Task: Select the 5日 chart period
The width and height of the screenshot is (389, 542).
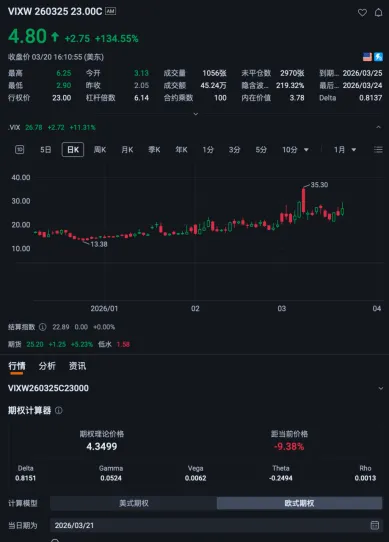Action: 46,150
